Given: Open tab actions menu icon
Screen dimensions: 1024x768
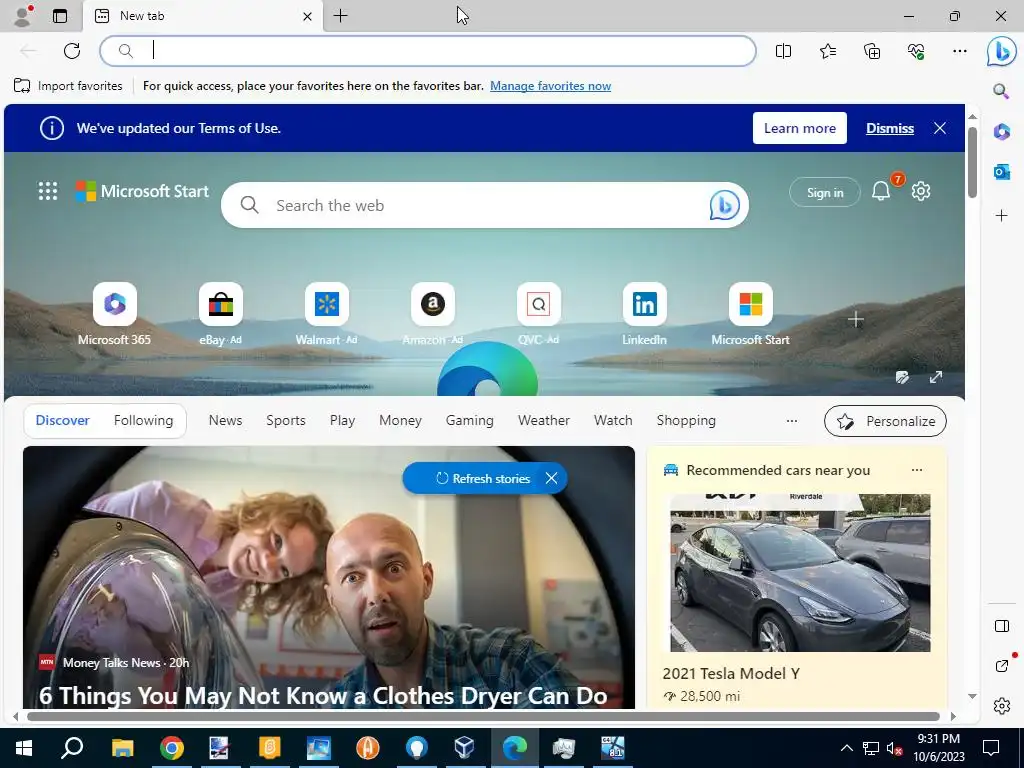Looking at the screenshot, I should [60, 16].
